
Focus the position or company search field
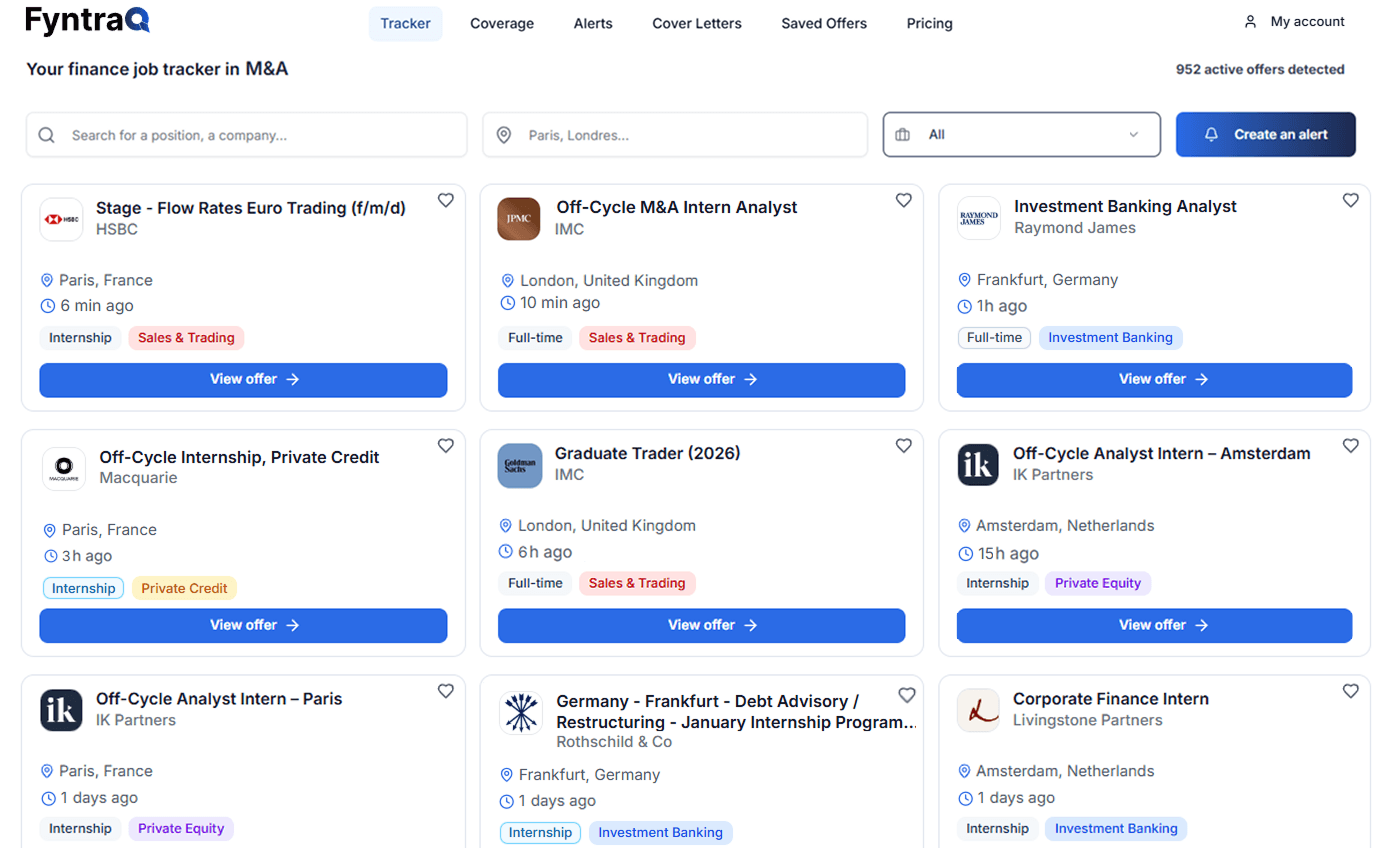coord(246,135)
